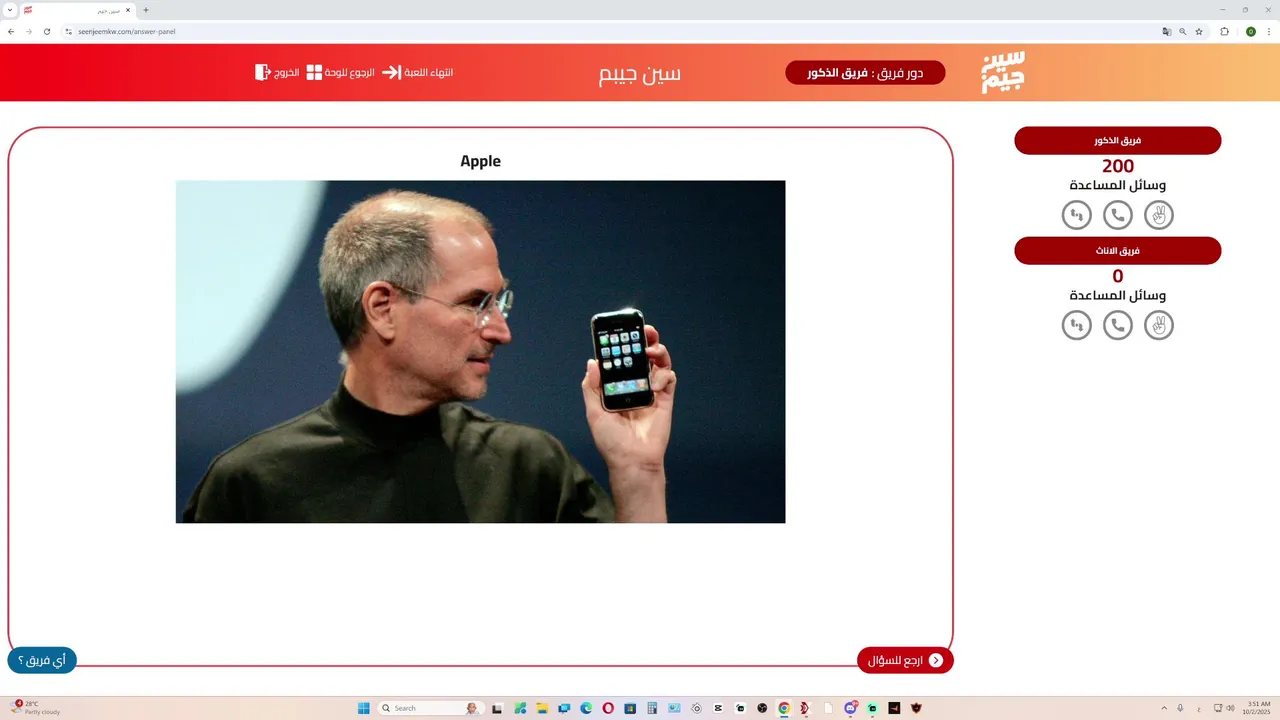1280x720 pixels.
Task: Close the سين جيم browser tab
Action: 128,10
